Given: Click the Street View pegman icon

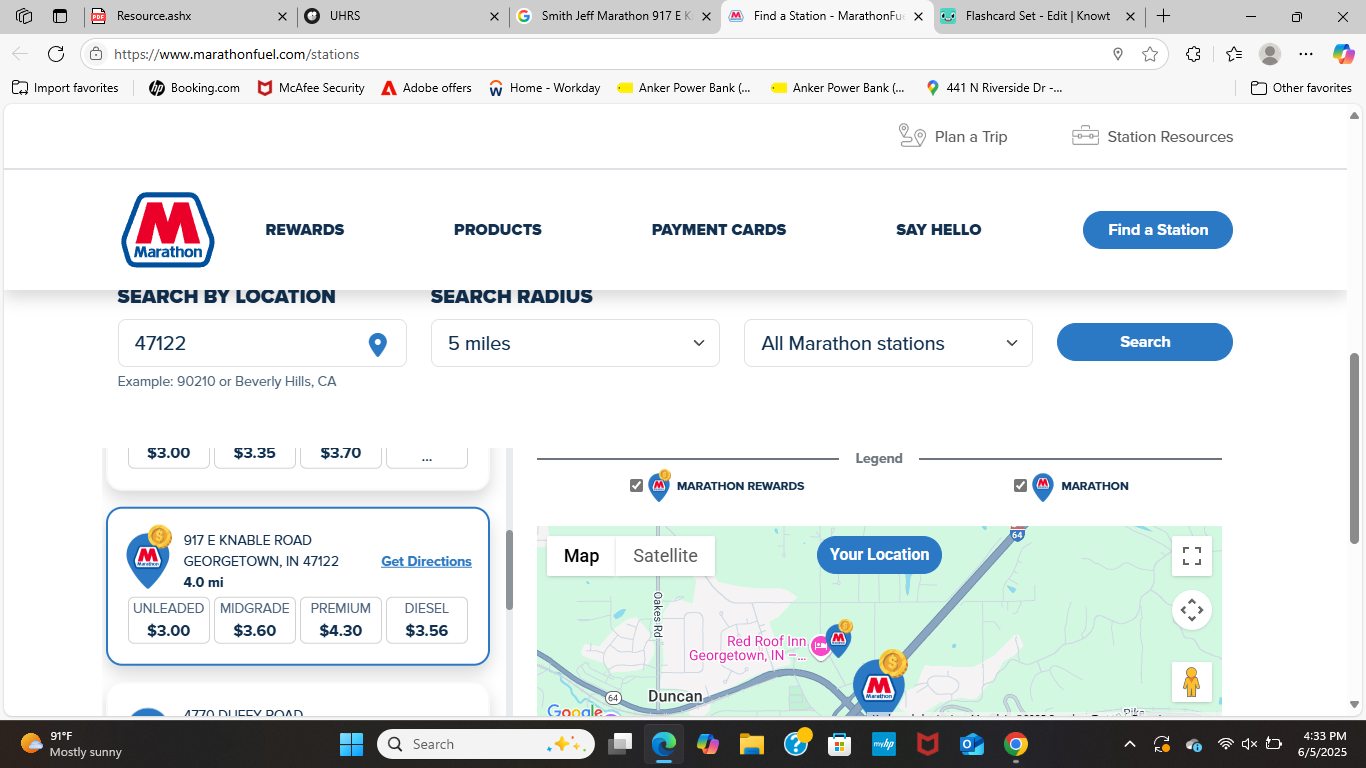Looking at the screenshot, I should 1192,682.
